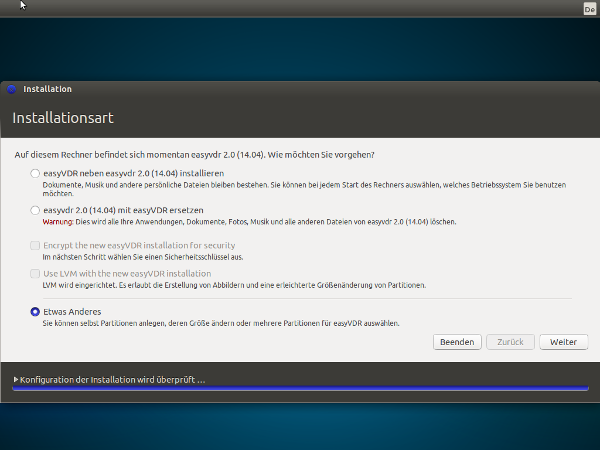This screenshot has height=450, width=600.
Task: Expand the 'Konfiguration der Installation' details triangle
Action: (16, 380)
